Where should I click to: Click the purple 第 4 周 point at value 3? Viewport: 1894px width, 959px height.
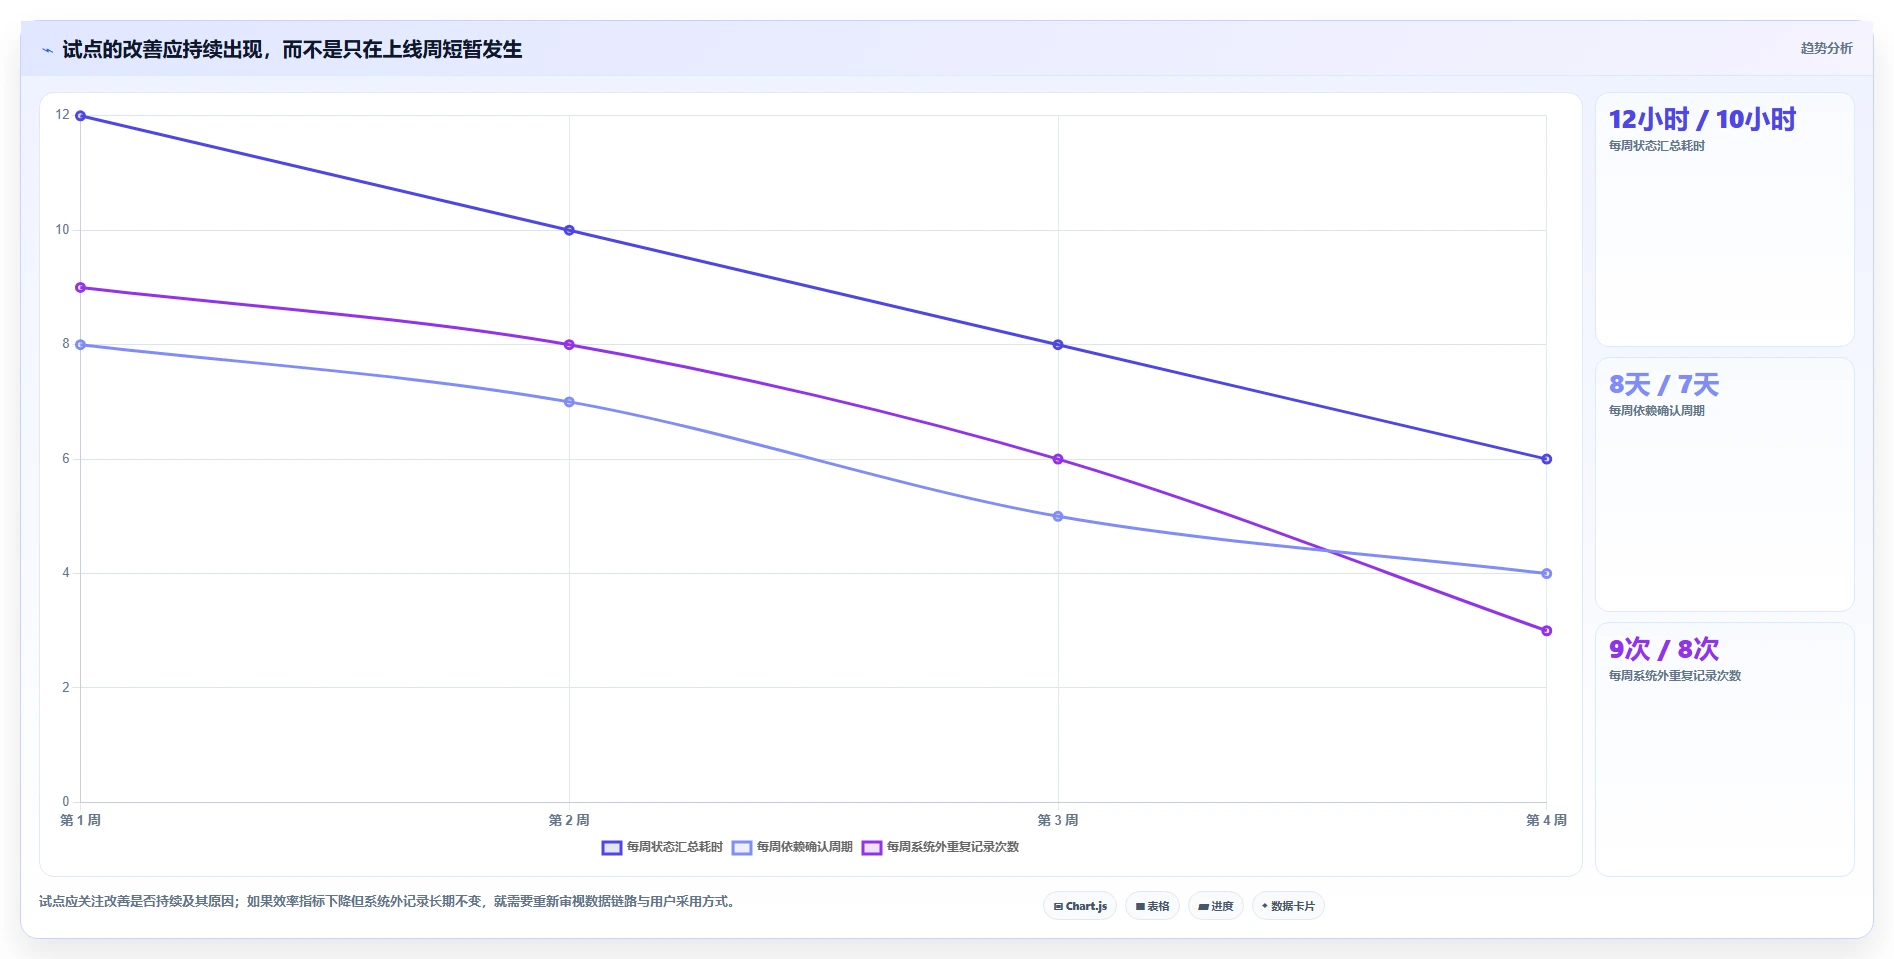coord(1546,631)
